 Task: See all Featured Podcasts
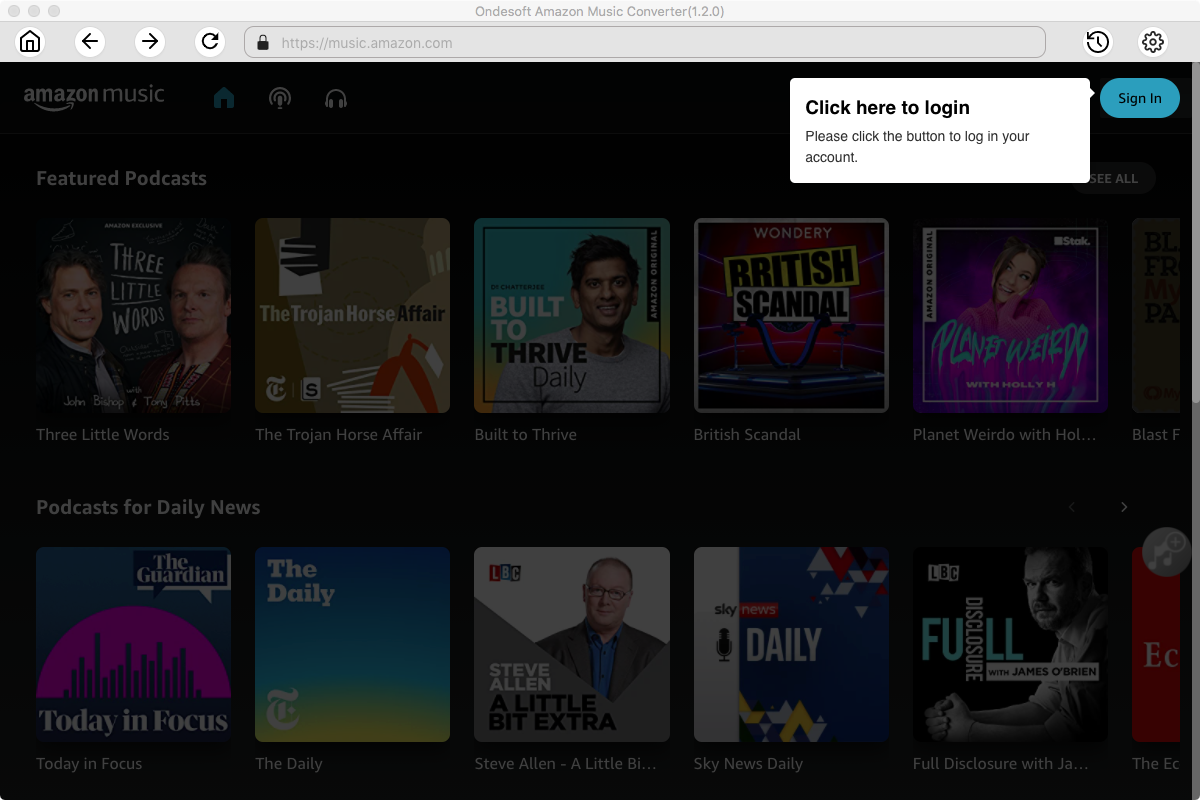click(1114, 178)
